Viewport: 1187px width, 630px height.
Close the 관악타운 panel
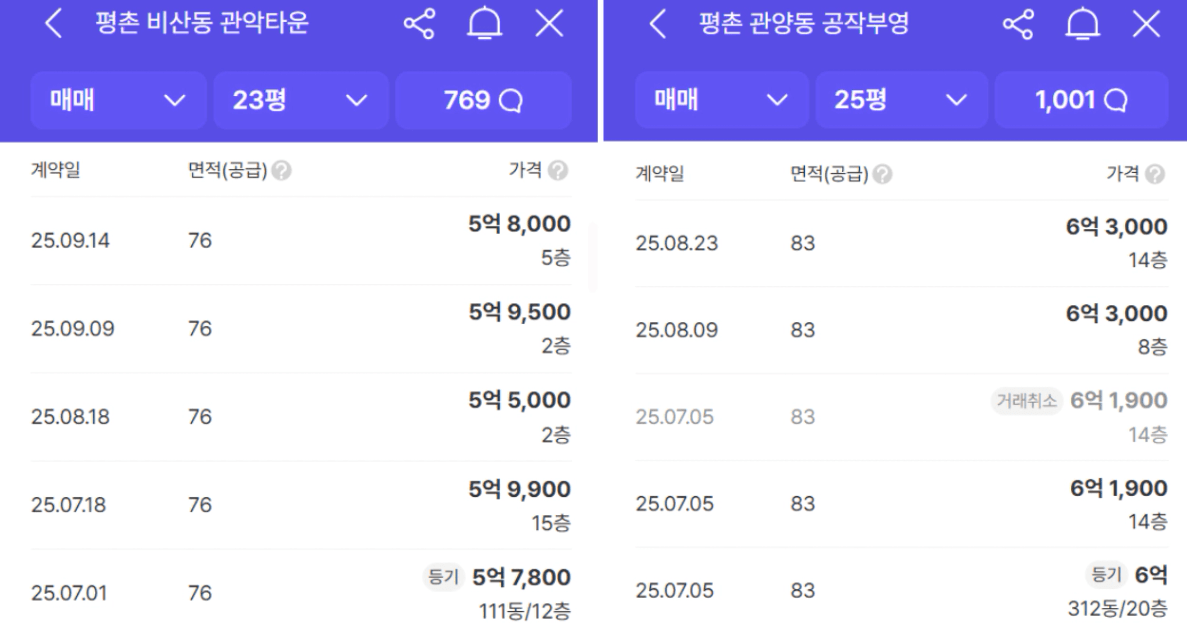coord(549,25)
